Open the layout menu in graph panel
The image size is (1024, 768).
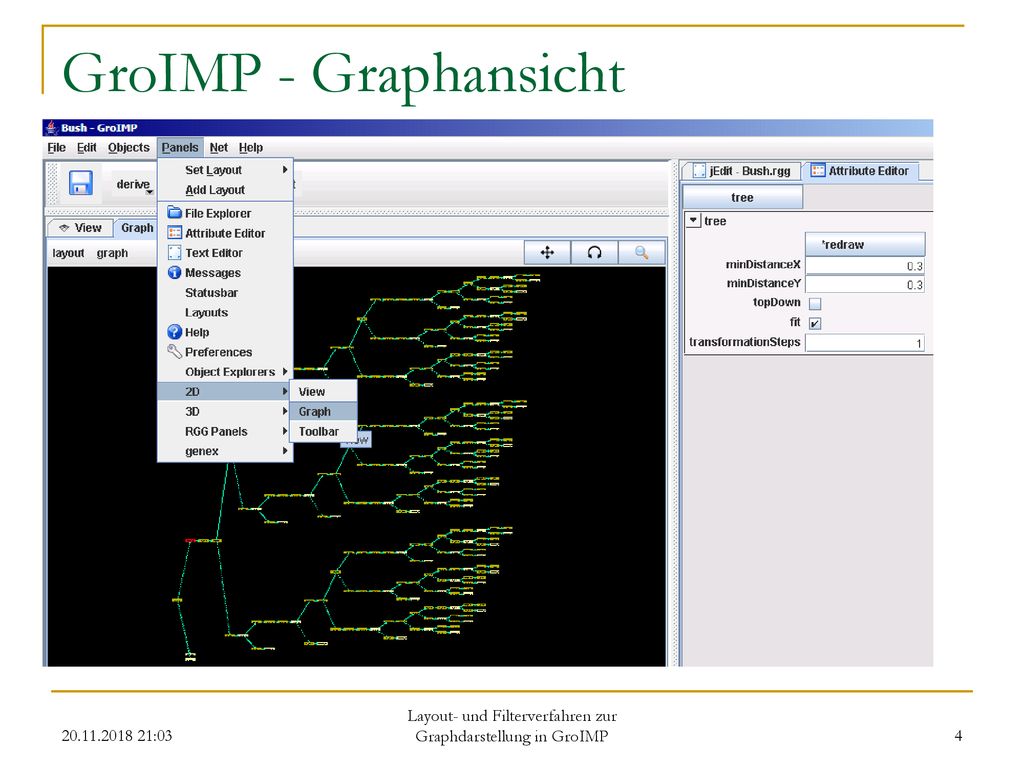click(x=68, y=253)
